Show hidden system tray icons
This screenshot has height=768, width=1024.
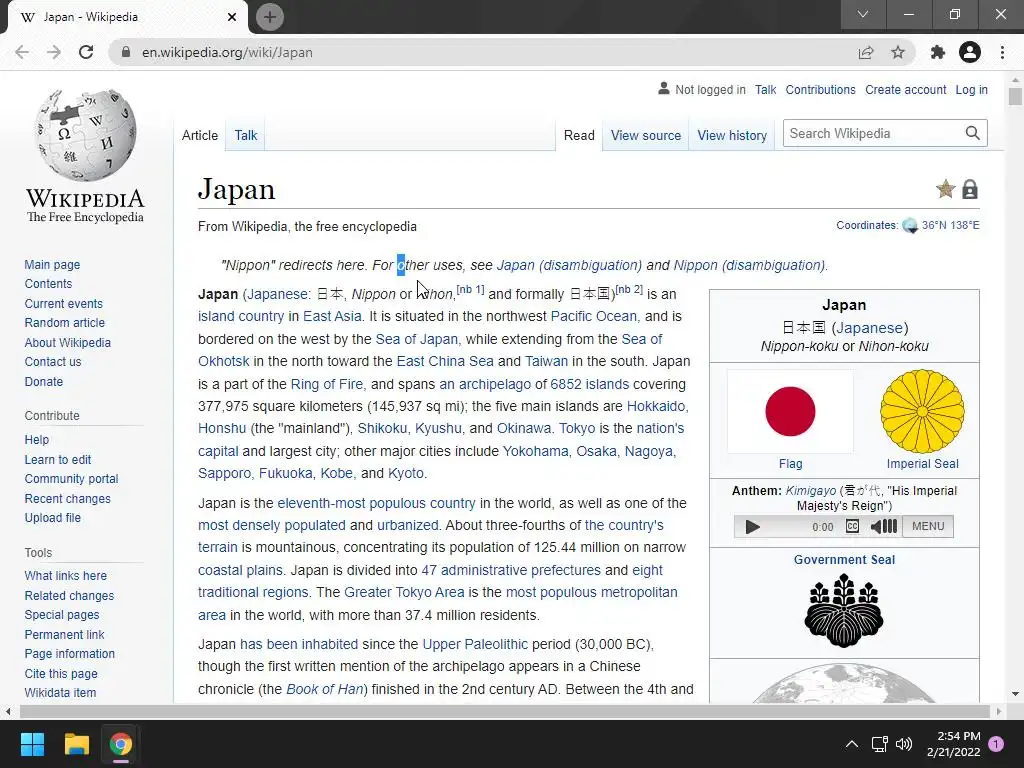tap(852, 744)
